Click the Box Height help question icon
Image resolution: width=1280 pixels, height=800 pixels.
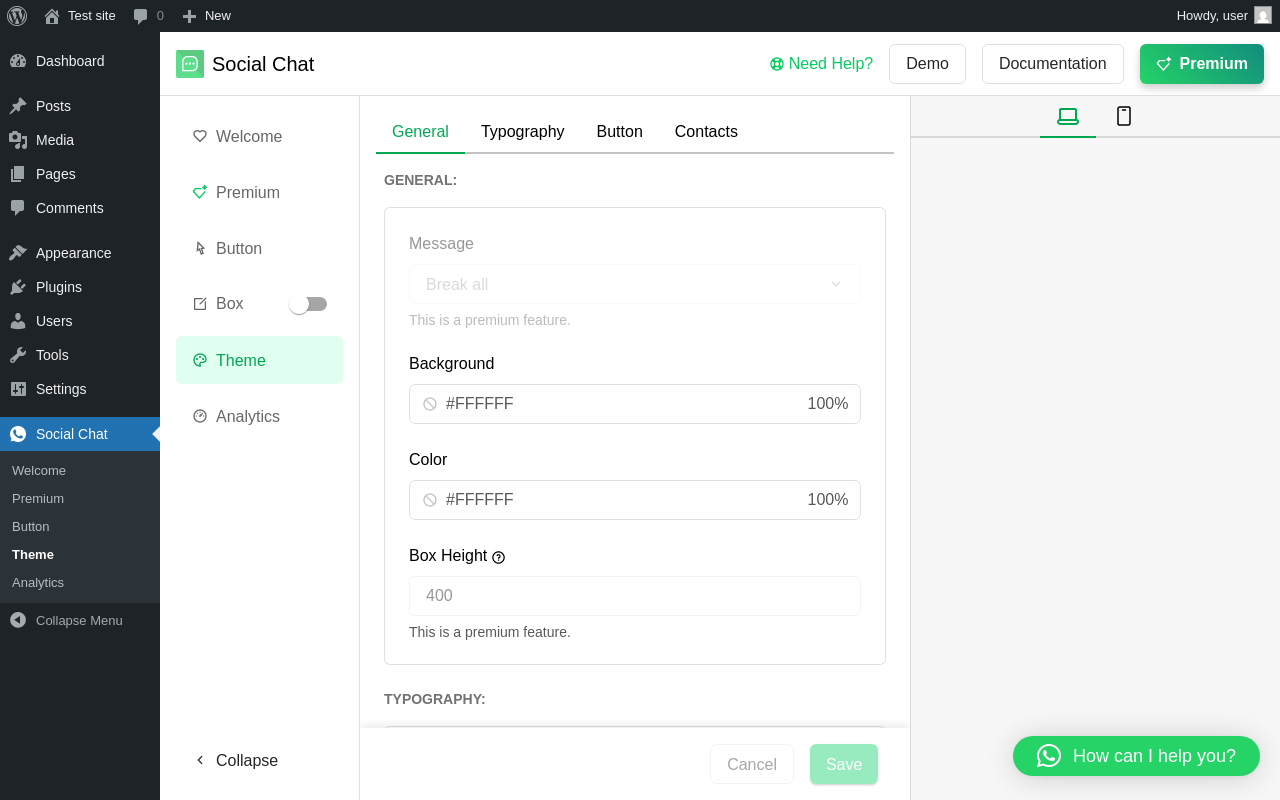click(x=499, y=557)
